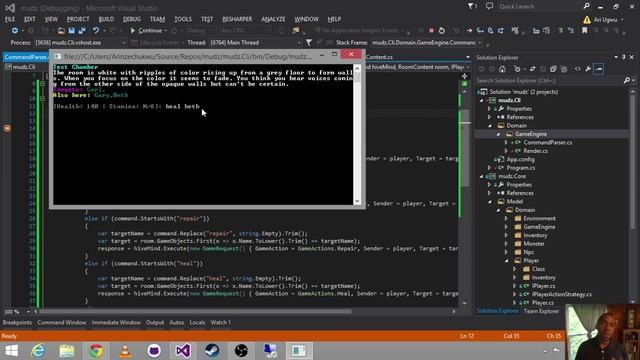Viewport: 640px width, 360px height.
Task: Open the DEBUG menu
Action: point(131,19)
